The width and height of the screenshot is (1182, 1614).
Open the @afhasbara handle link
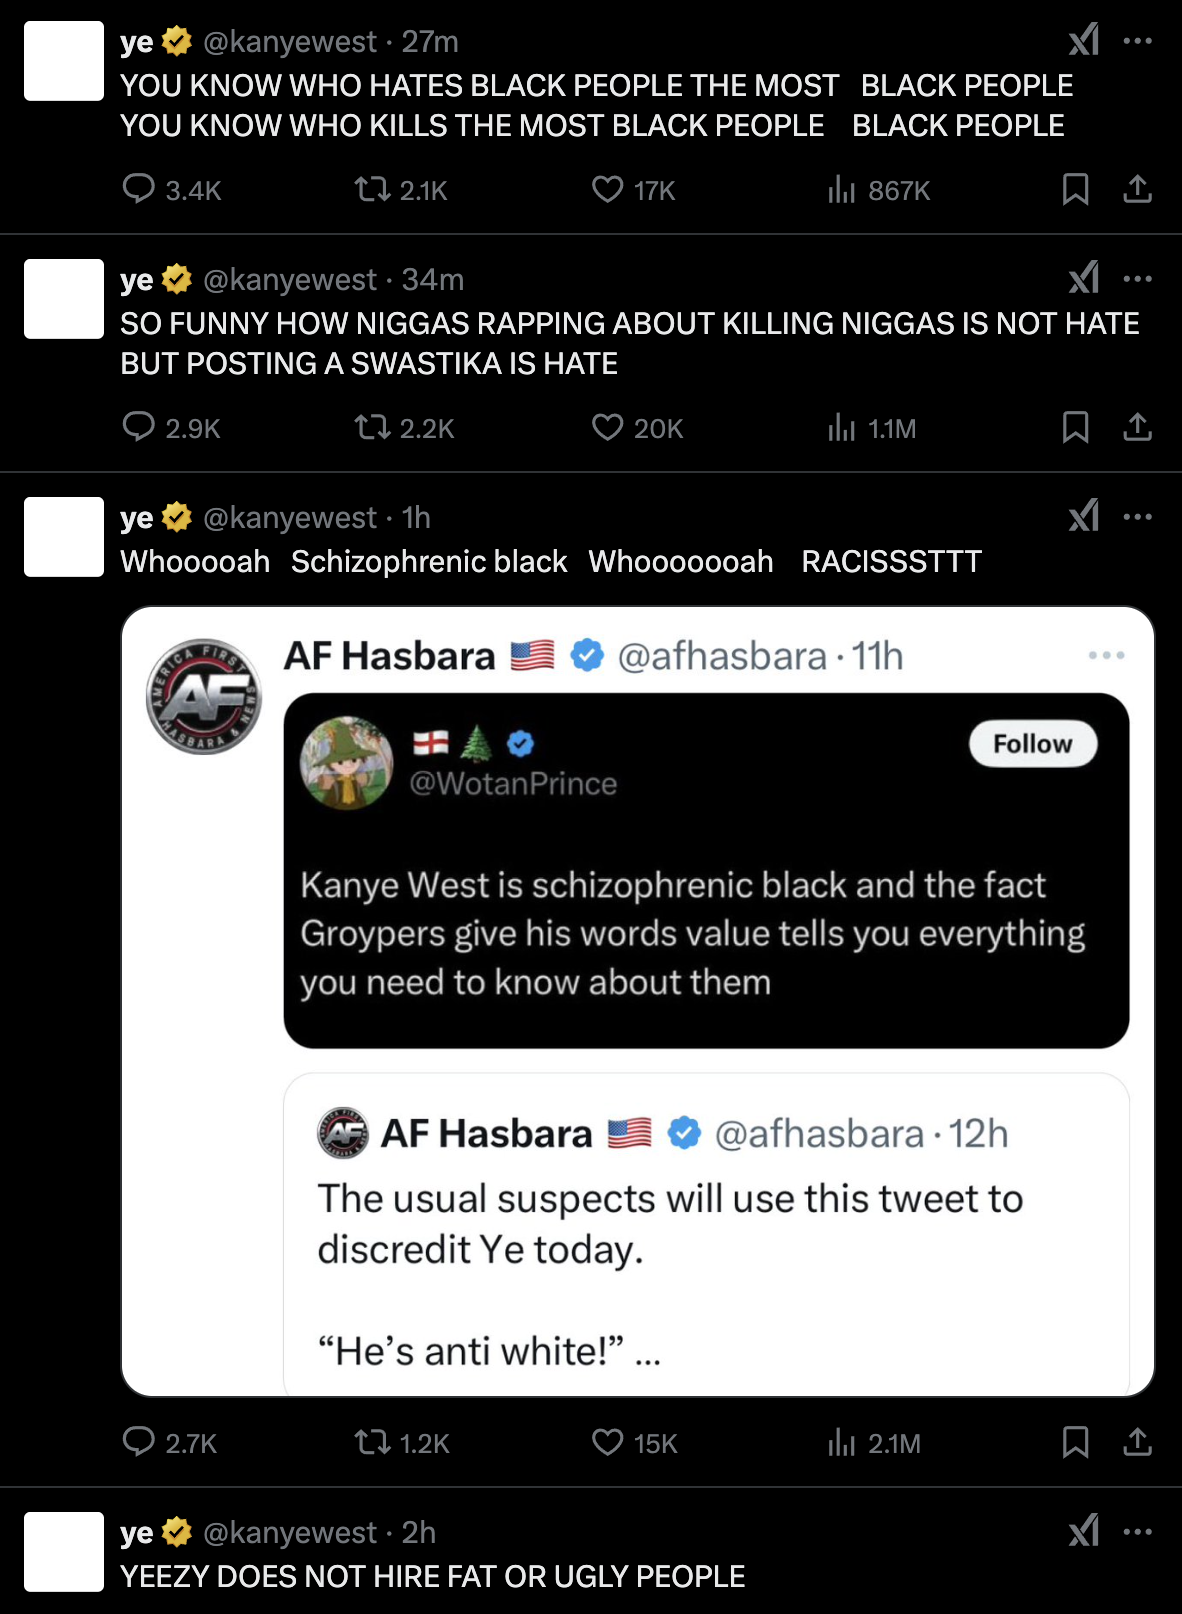[722, 656]
